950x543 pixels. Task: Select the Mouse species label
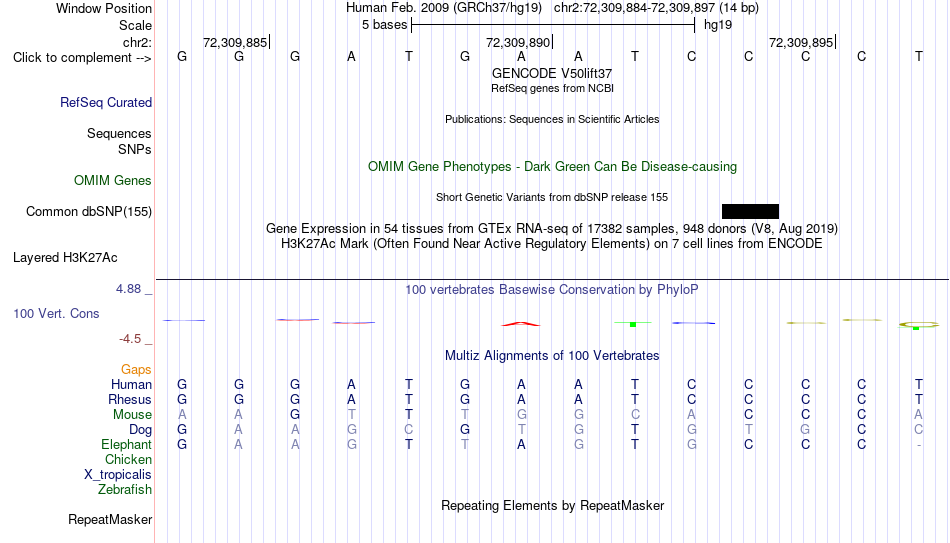click(x=132, y=415)
